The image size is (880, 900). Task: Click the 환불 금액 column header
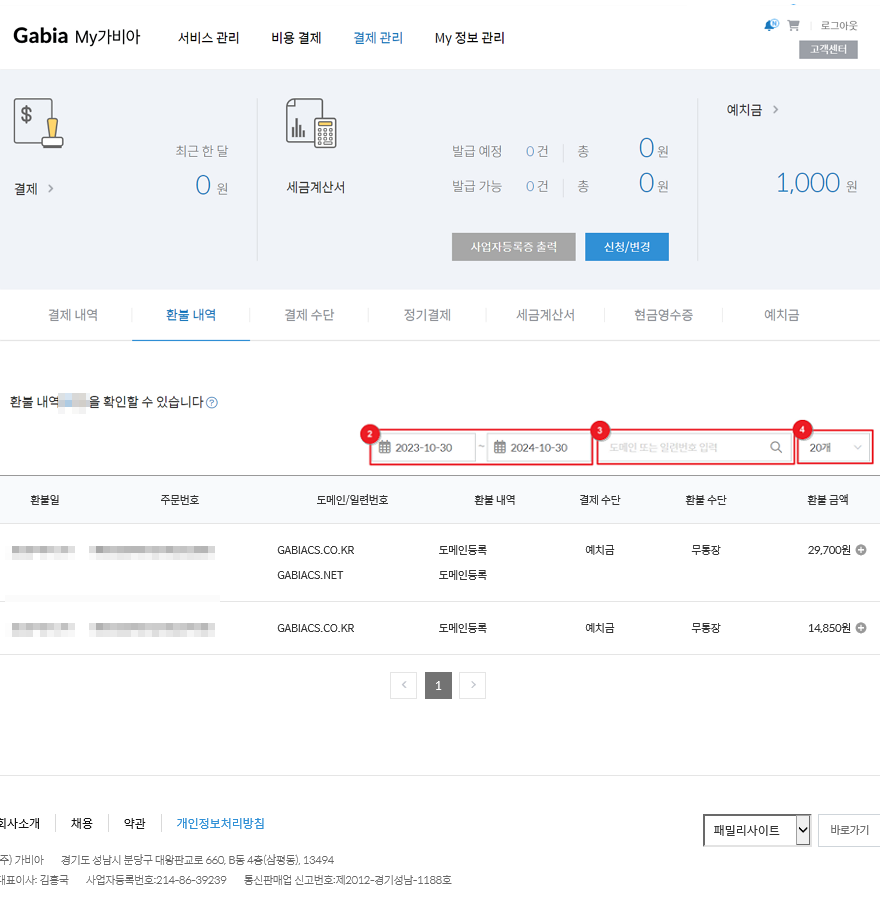[828, 500]
